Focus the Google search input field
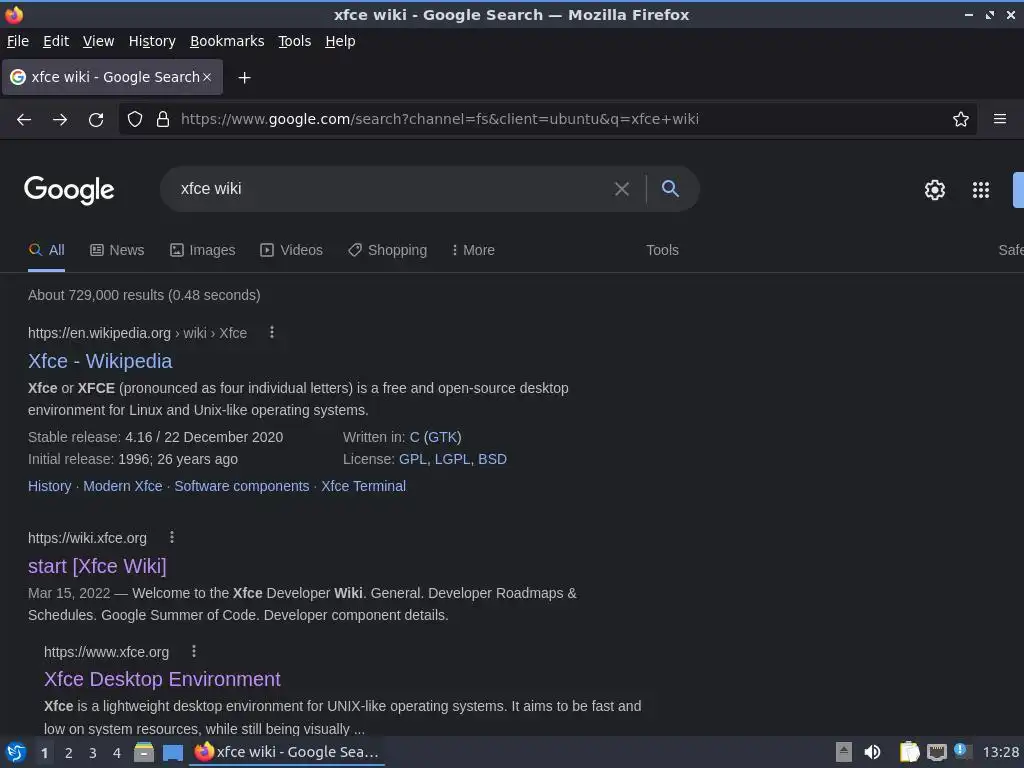 (x=392, y=189)
